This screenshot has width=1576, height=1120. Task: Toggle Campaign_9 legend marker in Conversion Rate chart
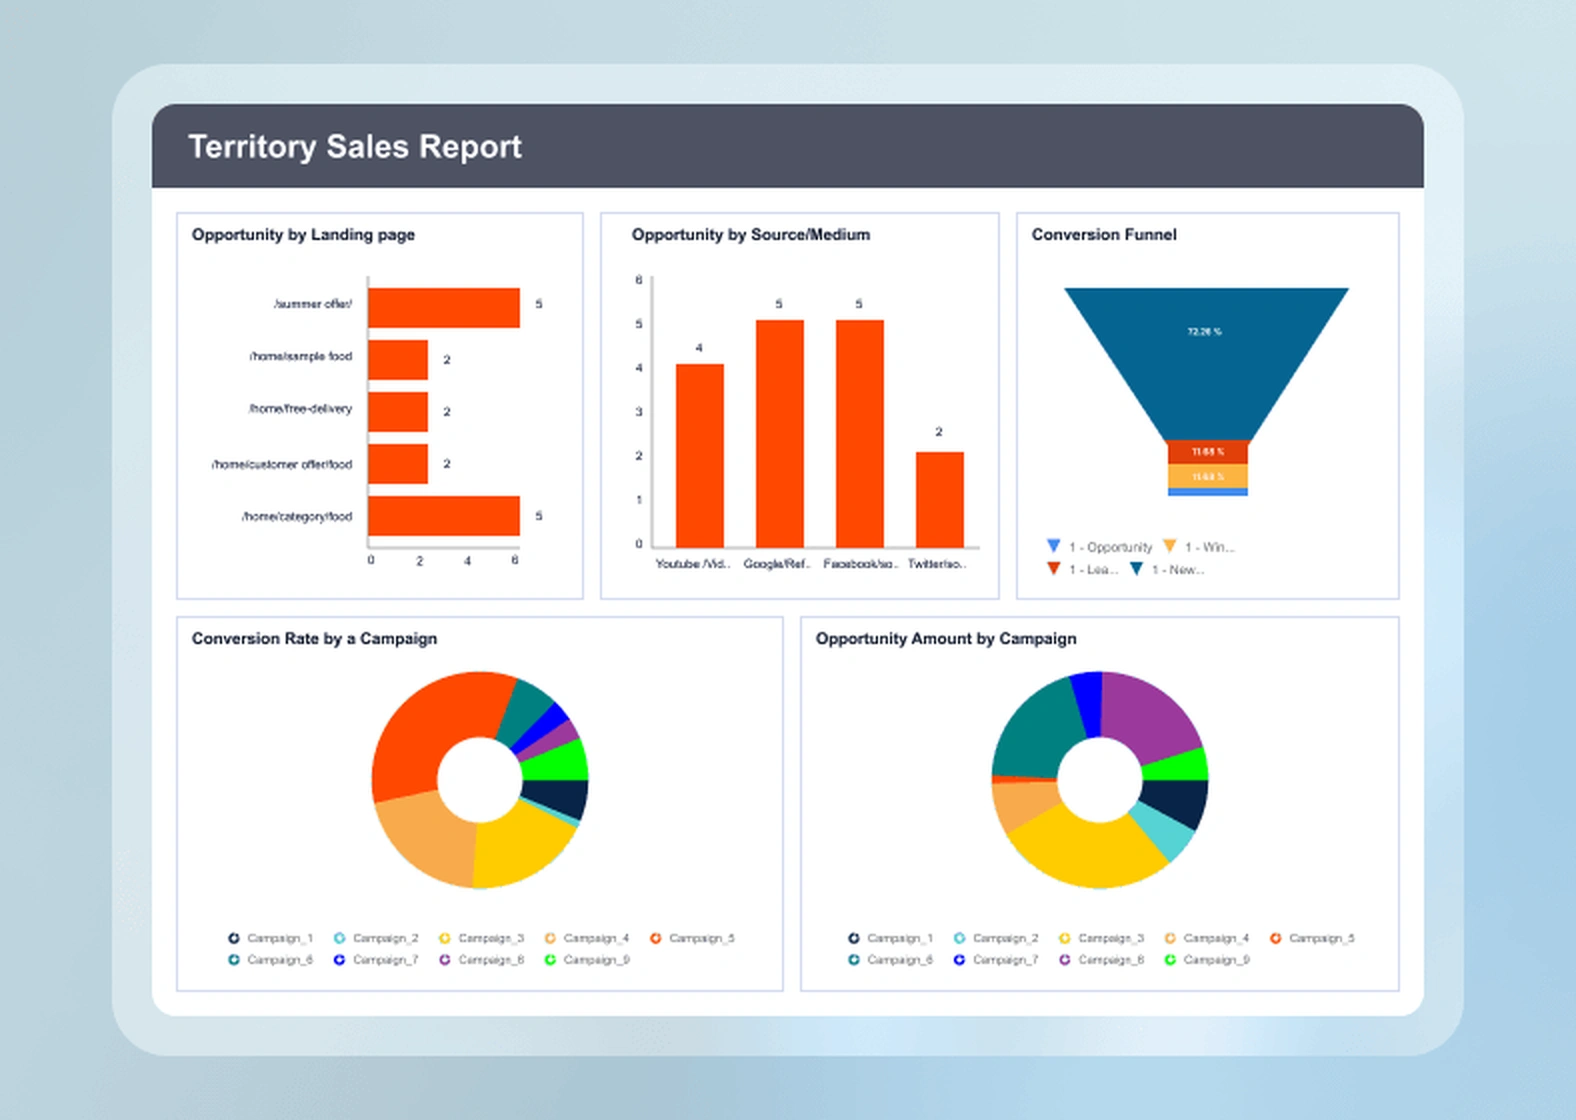[550, 960]
